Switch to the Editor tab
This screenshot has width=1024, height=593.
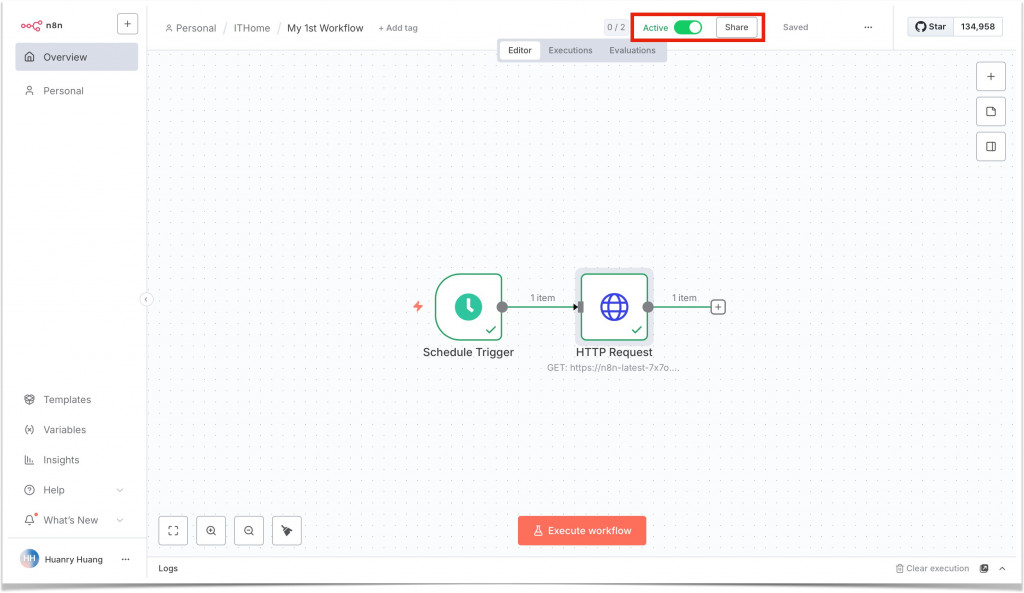(520, 50)
